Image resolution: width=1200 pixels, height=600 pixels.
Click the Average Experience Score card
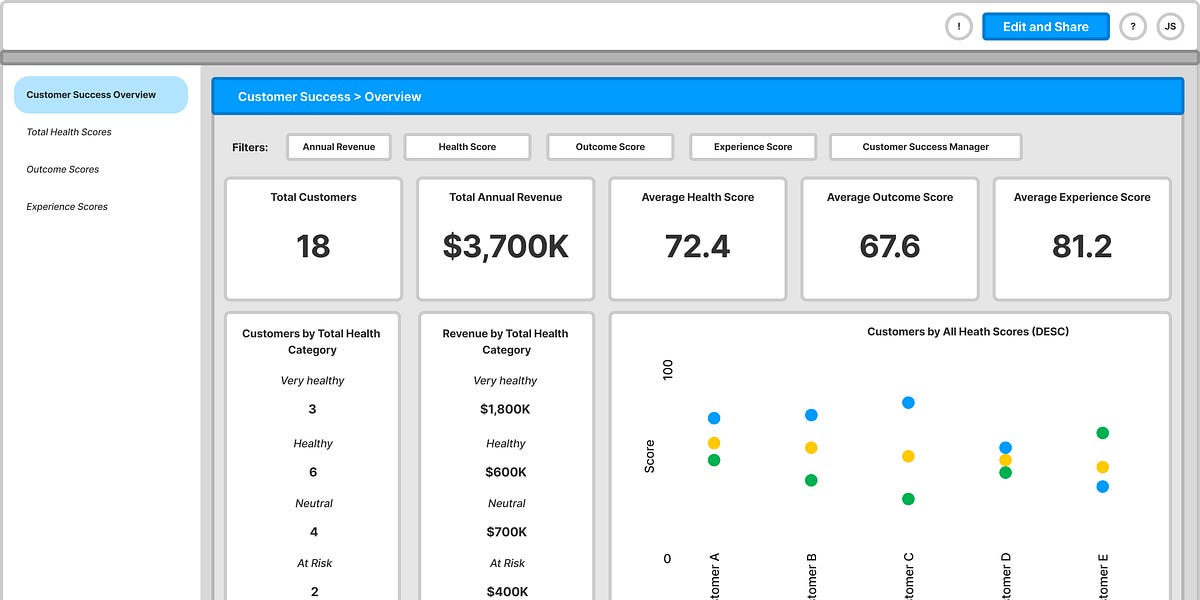click(x=1081, y=239)
